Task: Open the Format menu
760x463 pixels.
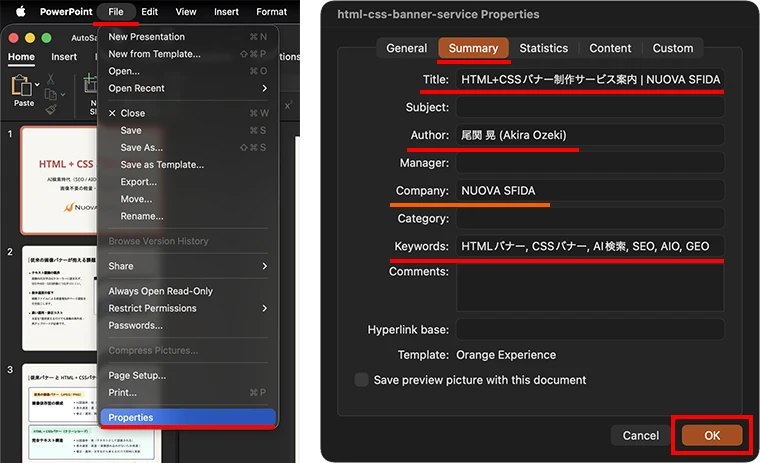Action: (271, 12)
